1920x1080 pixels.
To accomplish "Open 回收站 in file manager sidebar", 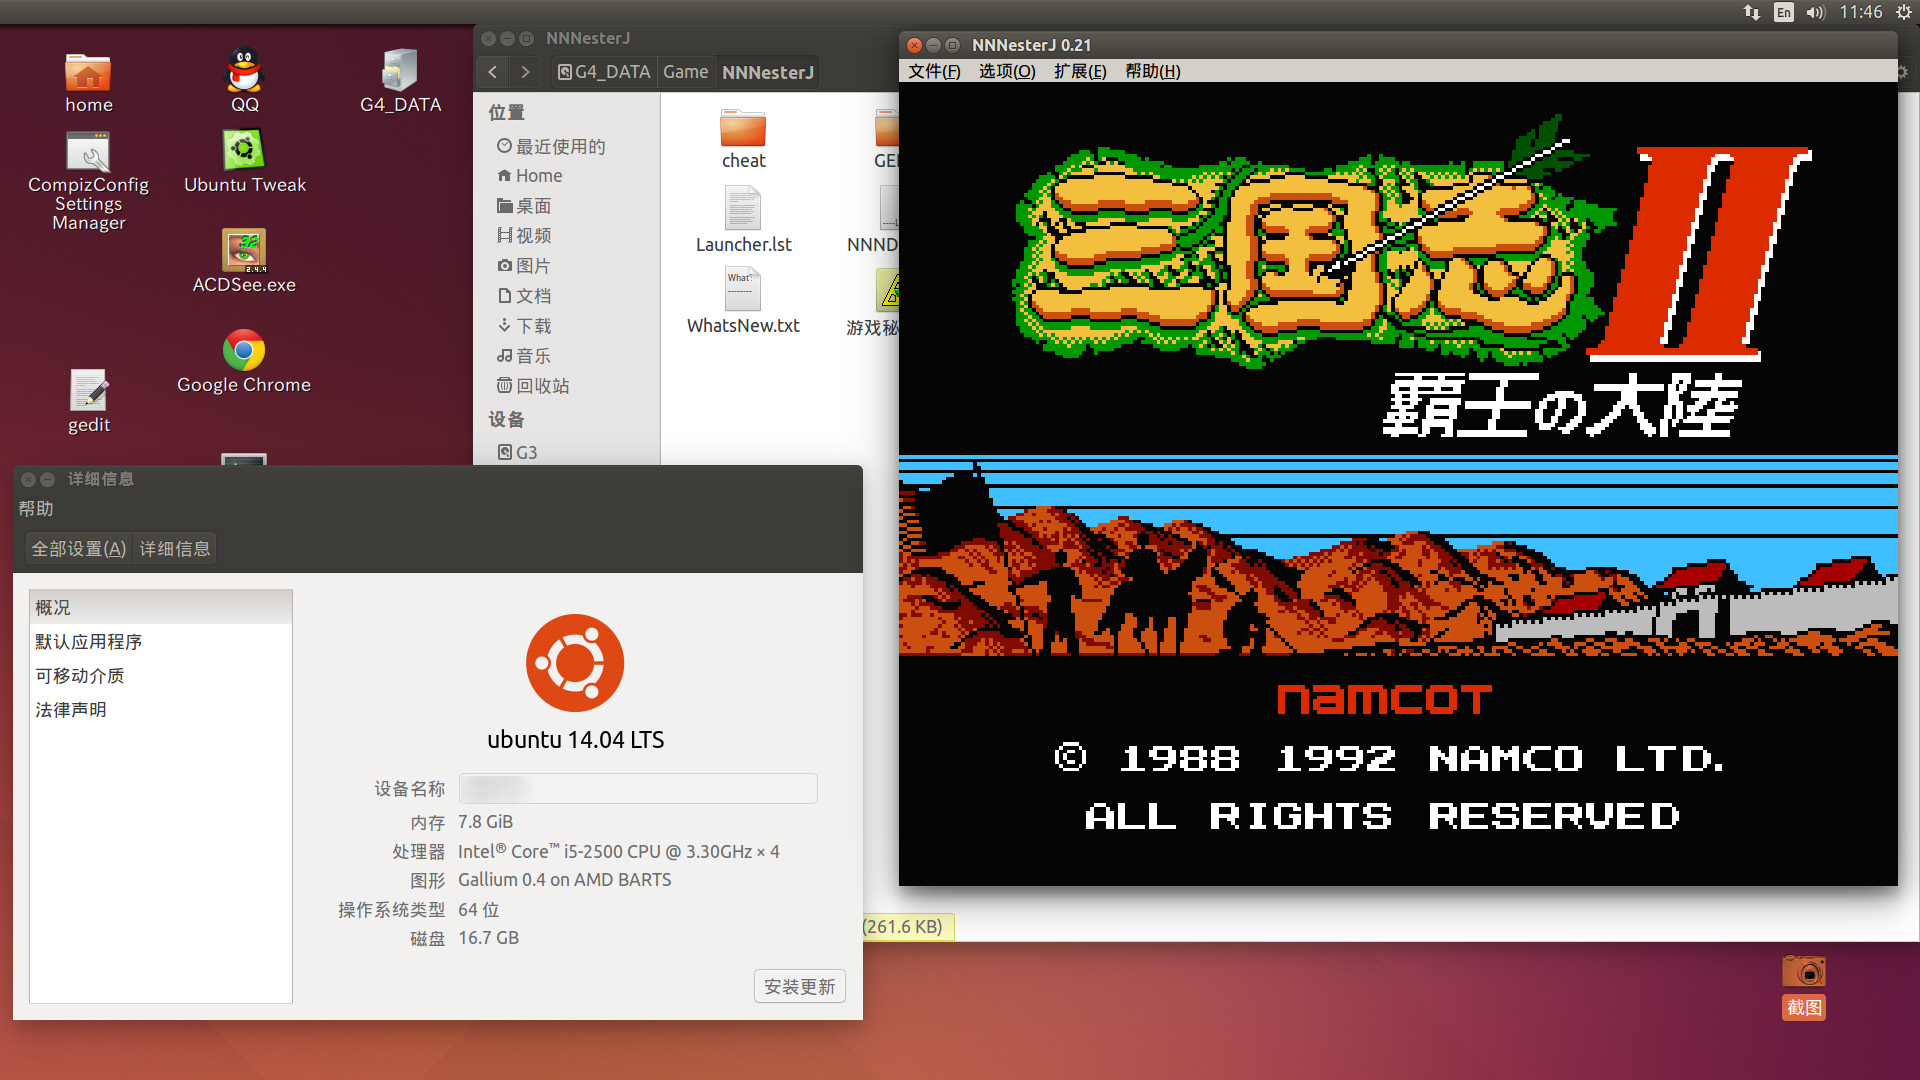I will click(x=533, y=385).
